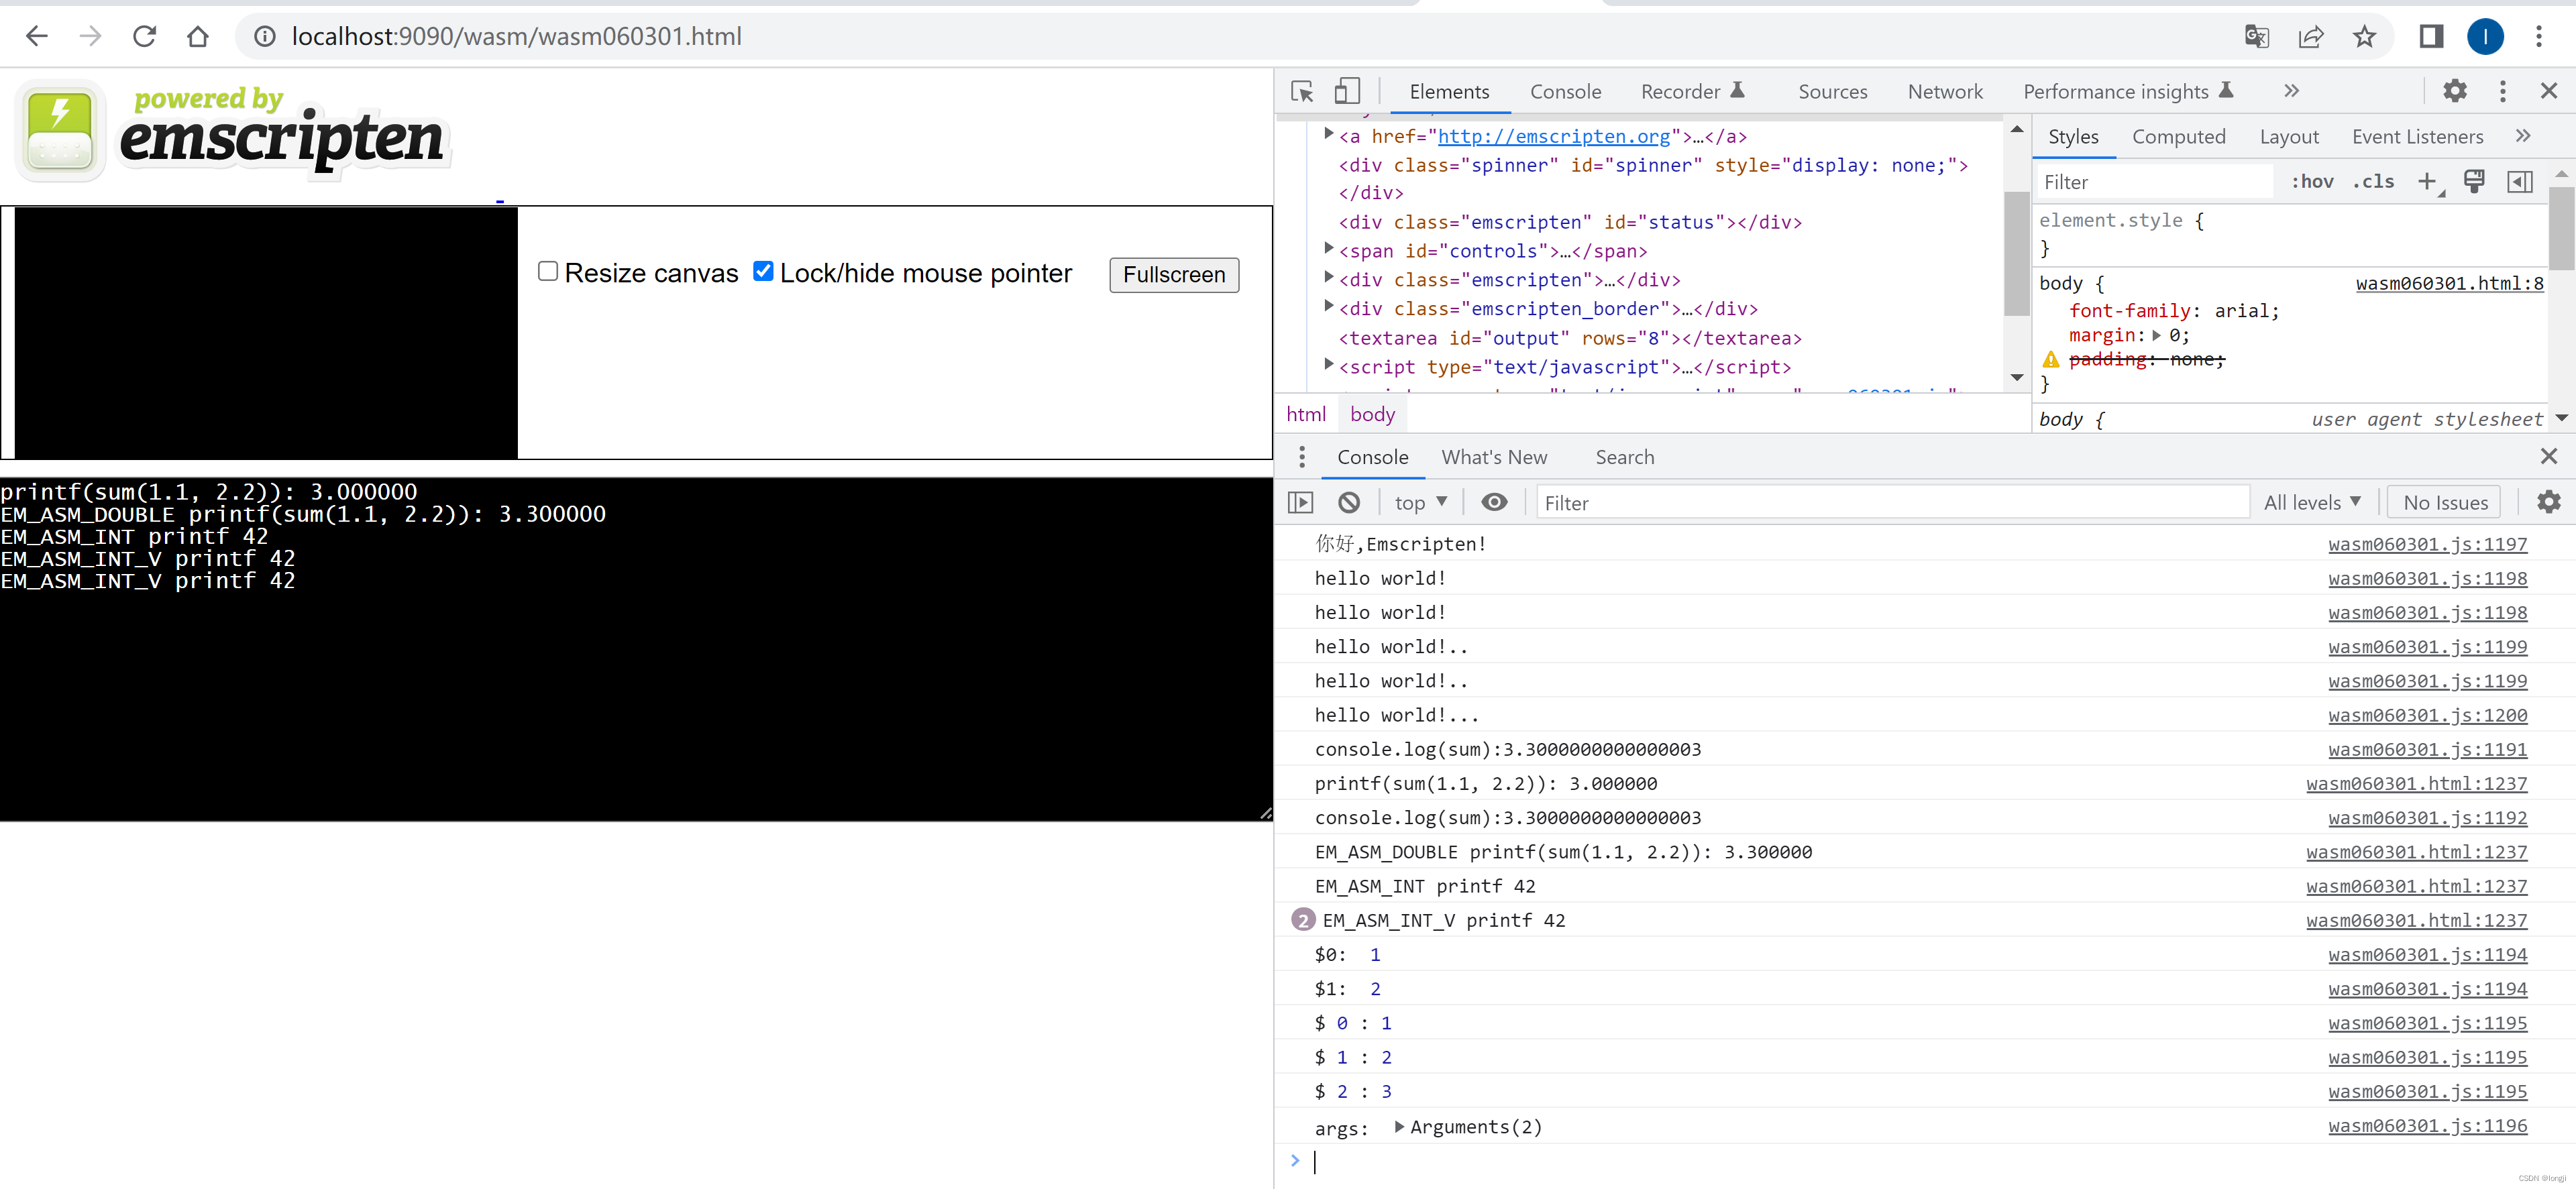This screenshot has width=2576, height=1189.
Task: Open DevTools customize three-dot menu
Action: point(2503,91)
